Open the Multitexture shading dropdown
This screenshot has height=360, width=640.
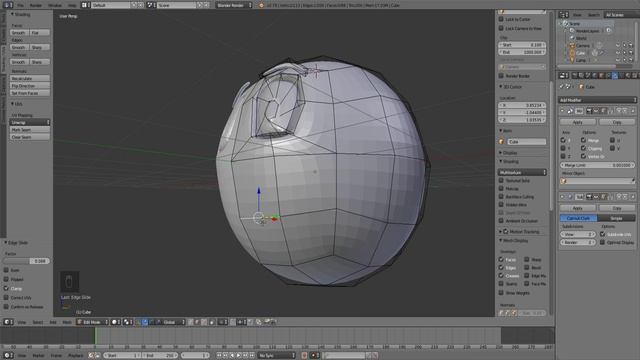tap(522, 173)
